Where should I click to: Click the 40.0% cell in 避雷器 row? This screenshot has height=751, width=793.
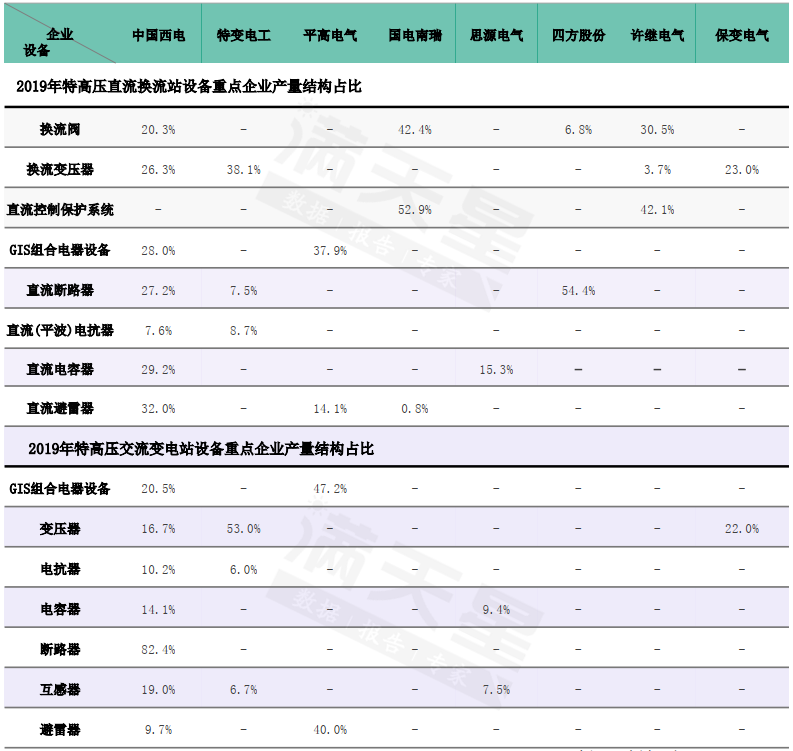[330, 730]
